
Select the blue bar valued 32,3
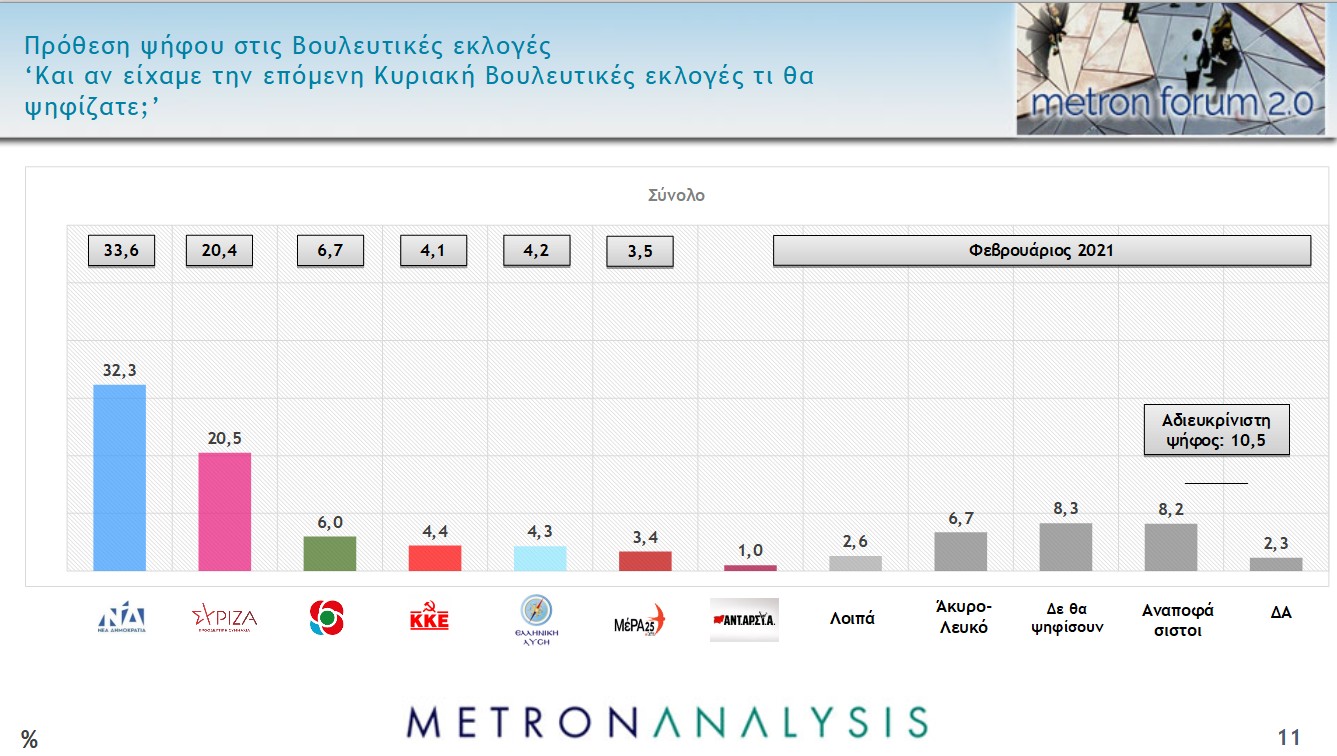(119, 478)
